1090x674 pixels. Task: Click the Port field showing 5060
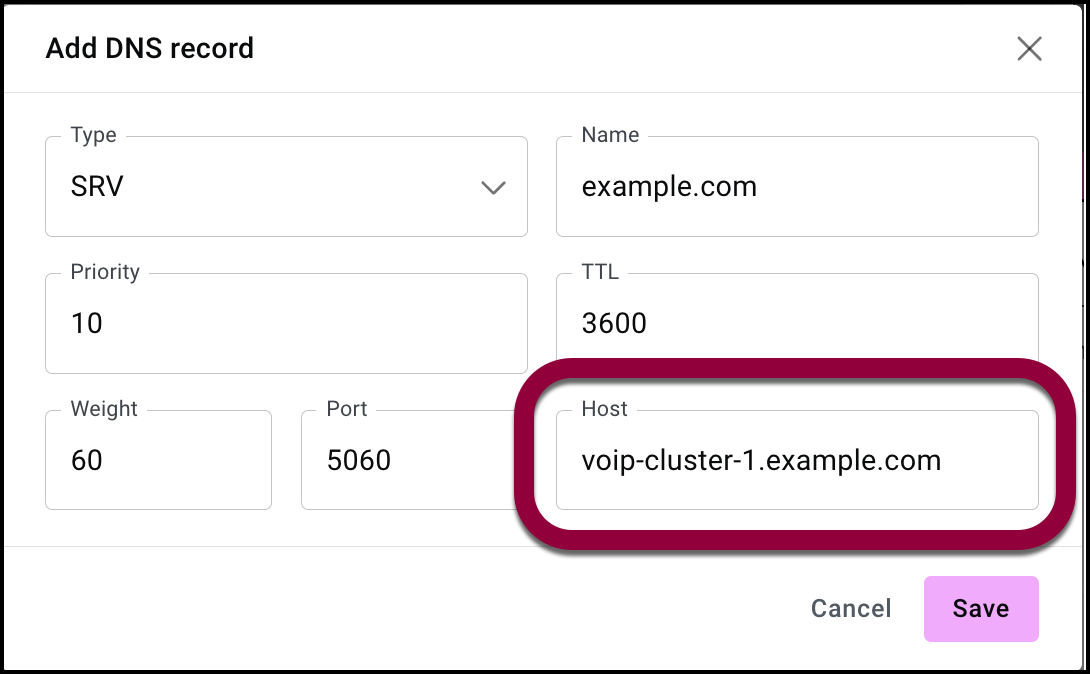tap(400, 460)
